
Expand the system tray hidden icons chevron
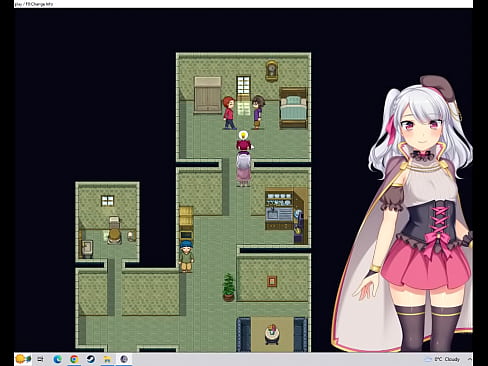tap(469, 359)
